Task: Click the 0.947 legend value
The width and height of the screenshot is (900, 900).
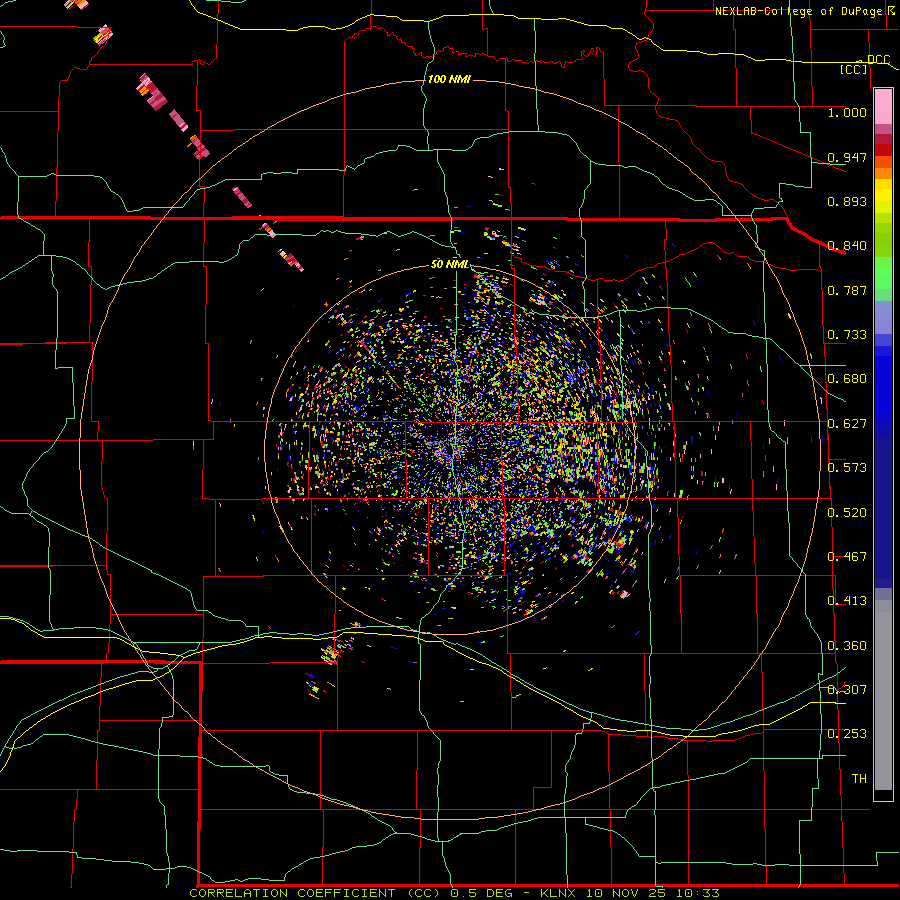Action: [847, 157]
